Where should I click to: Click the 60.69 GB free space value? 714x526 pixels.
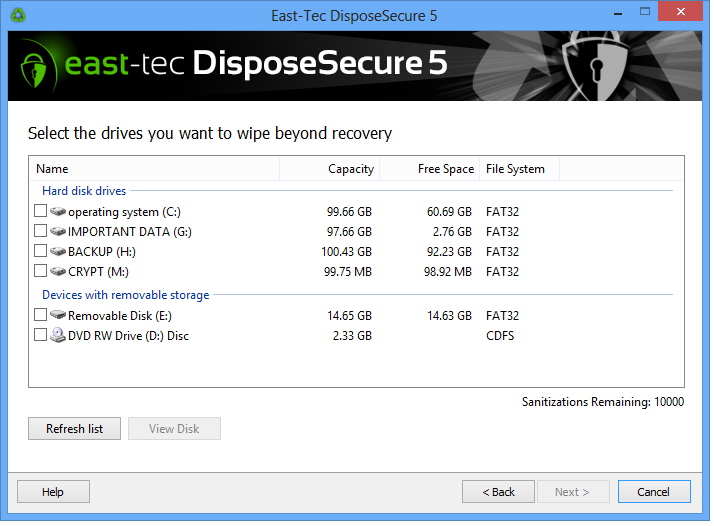(x=449, y=212)
